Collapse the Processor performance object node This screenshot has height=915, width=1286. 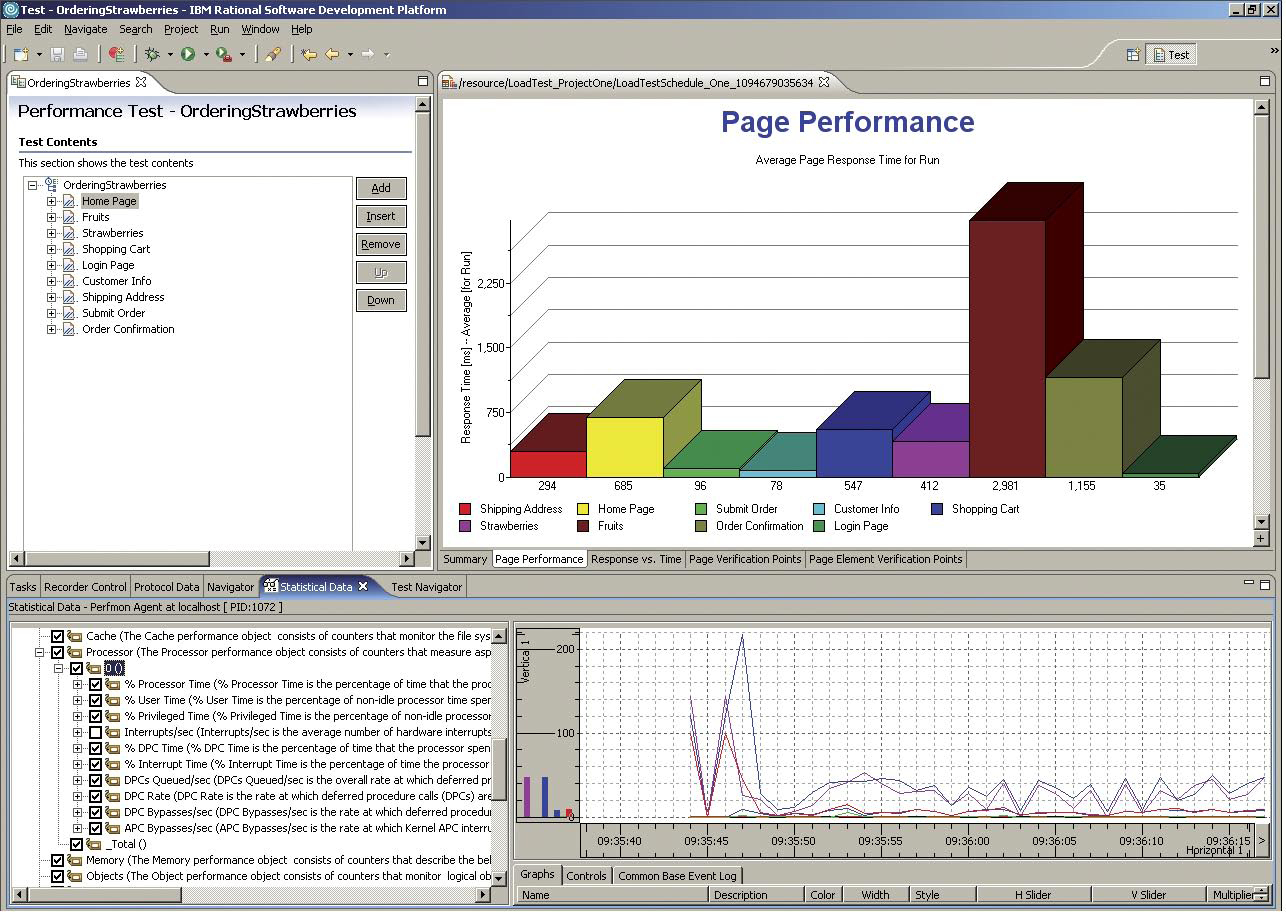pos(40,652)
